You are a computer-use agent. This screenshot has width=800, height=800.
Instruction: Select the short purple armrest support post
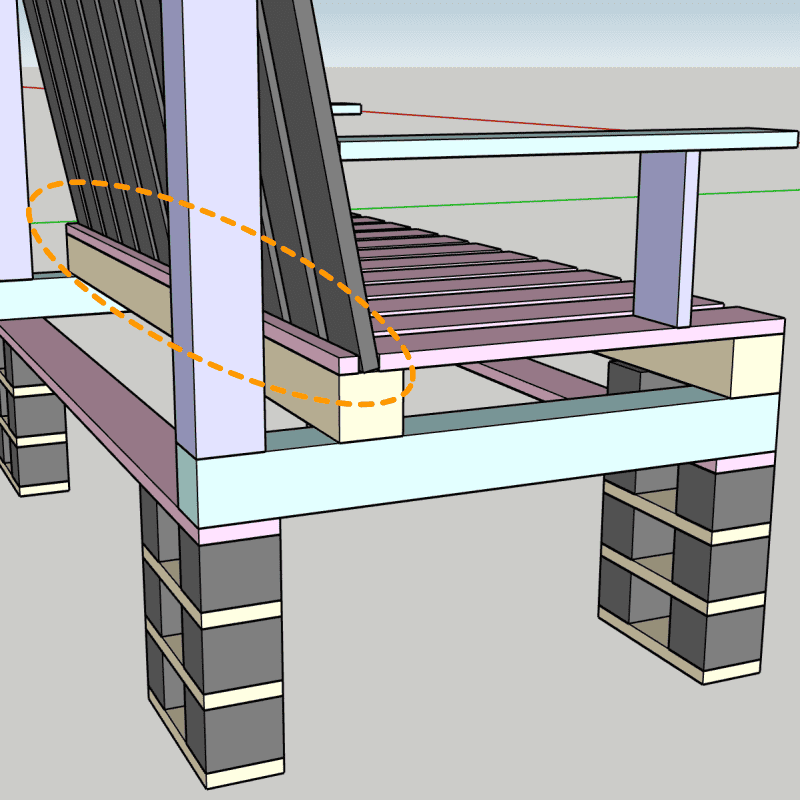(x=666, y=237)
